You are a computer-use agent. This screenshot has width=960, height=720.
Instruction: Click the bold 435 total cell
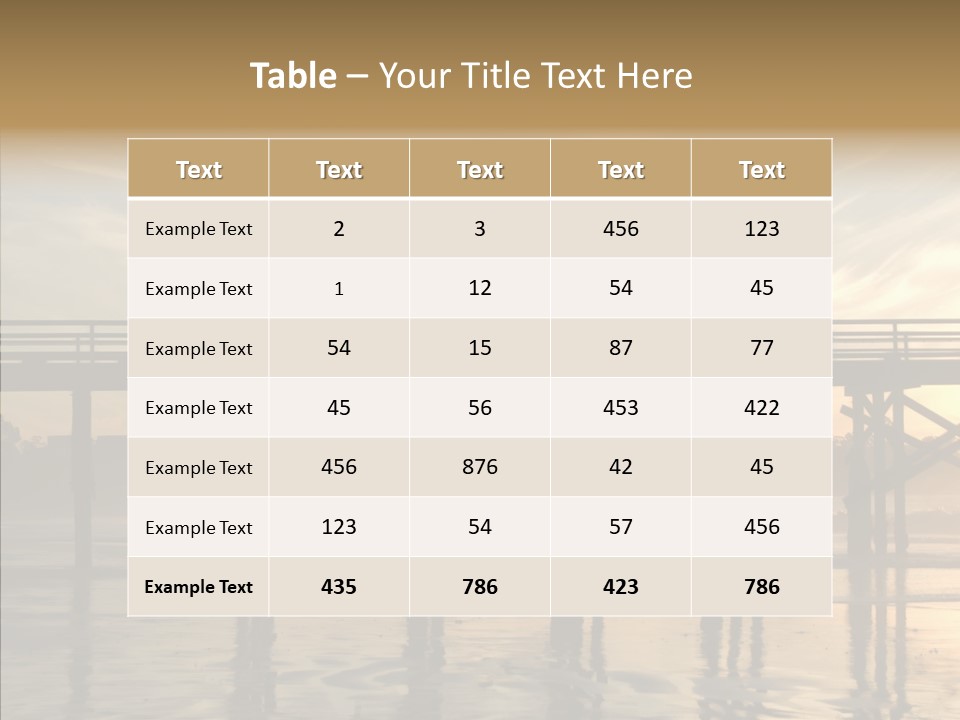[x=339, y=587]
